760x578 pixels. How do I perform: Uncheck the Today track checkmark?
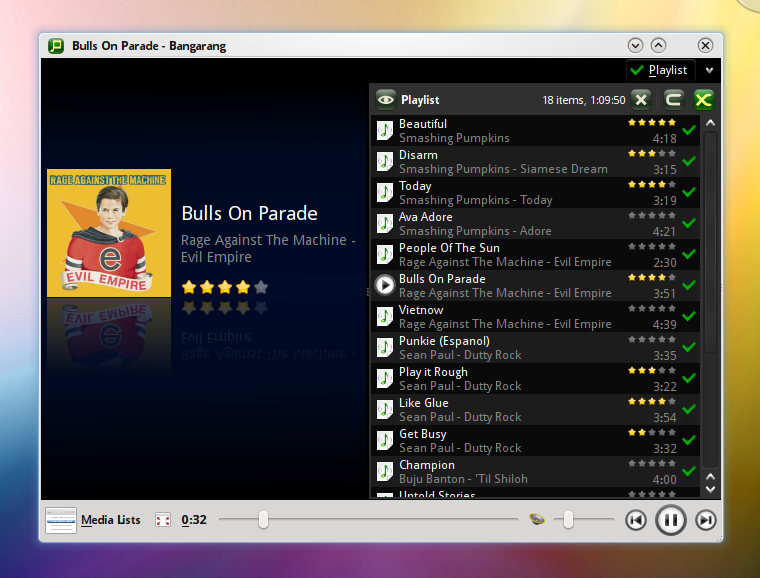coord(689,192)
